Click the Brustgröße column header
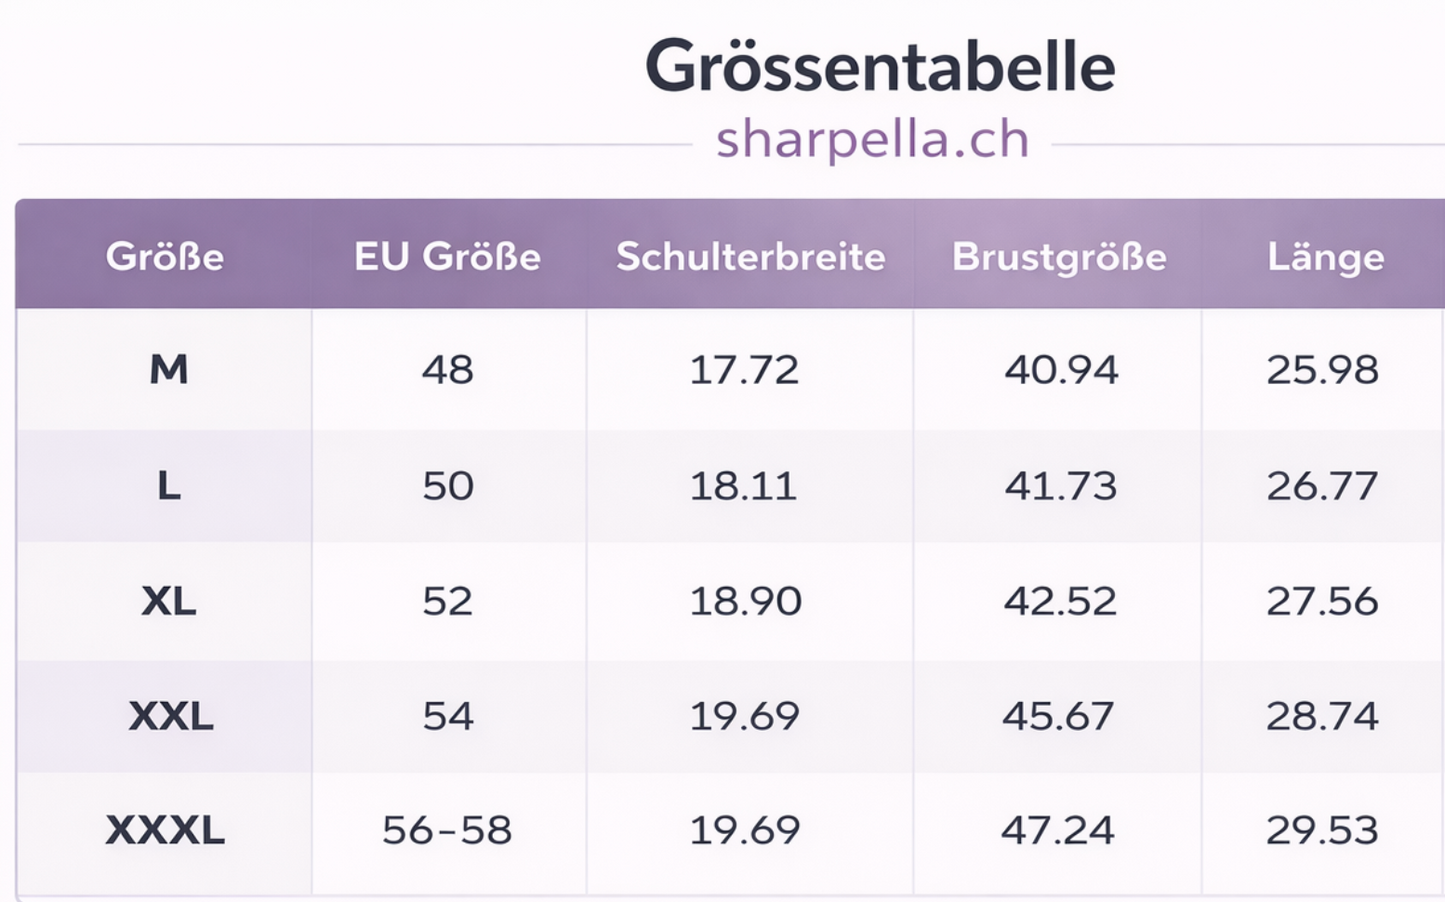The height and width of the screenshot is (902, 1445). (1059, 257)
